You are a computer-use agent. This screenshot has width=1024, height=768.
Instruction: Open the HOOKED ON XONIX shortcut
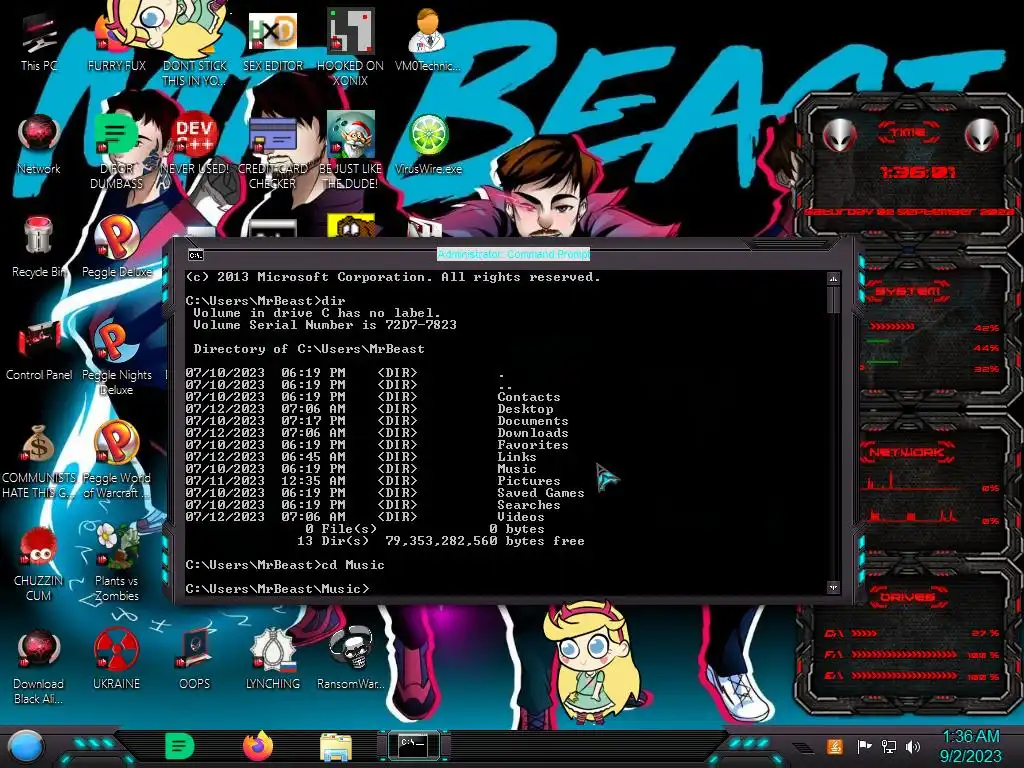350,49
